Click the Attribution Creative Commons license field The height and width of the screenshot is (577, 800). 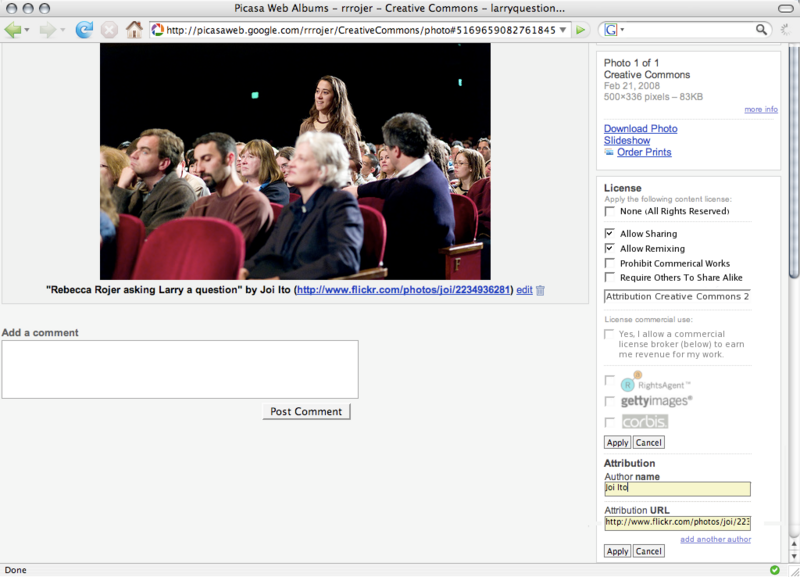pyautogui.click(x=677, y=296)
